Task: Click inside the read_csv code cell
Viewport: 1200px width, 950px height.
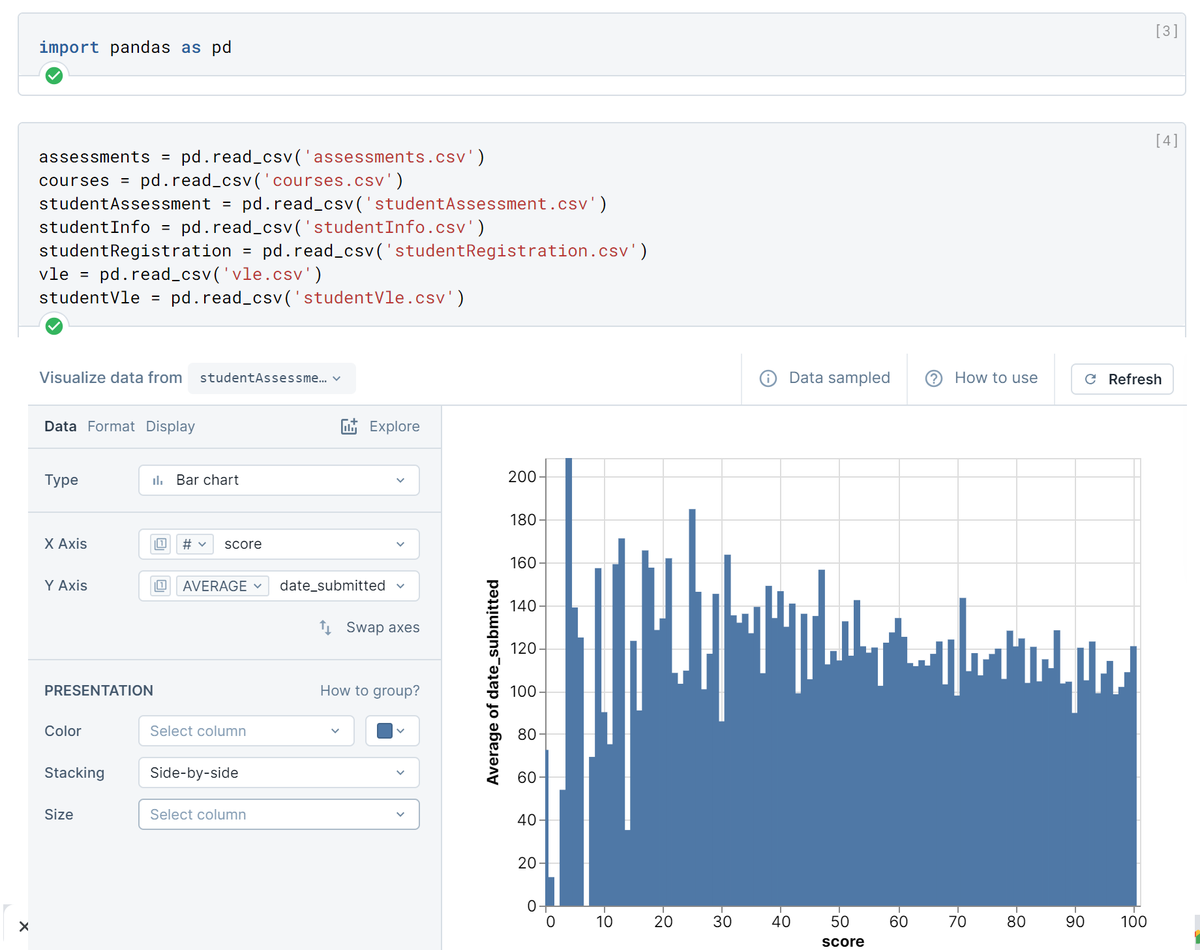Action: pyautogui.click(x=600, y=227)
